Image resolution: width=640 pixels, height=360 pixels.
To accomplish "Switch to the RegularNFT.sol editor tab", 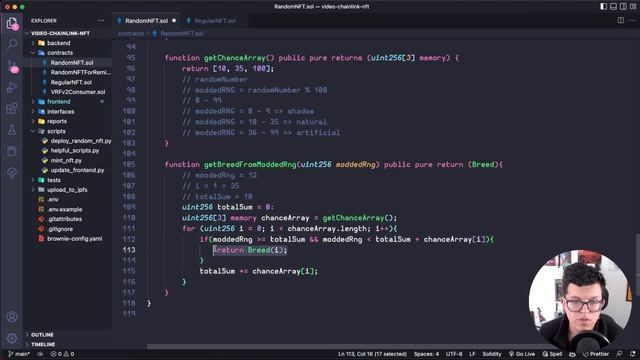I will tap(214, 20).
